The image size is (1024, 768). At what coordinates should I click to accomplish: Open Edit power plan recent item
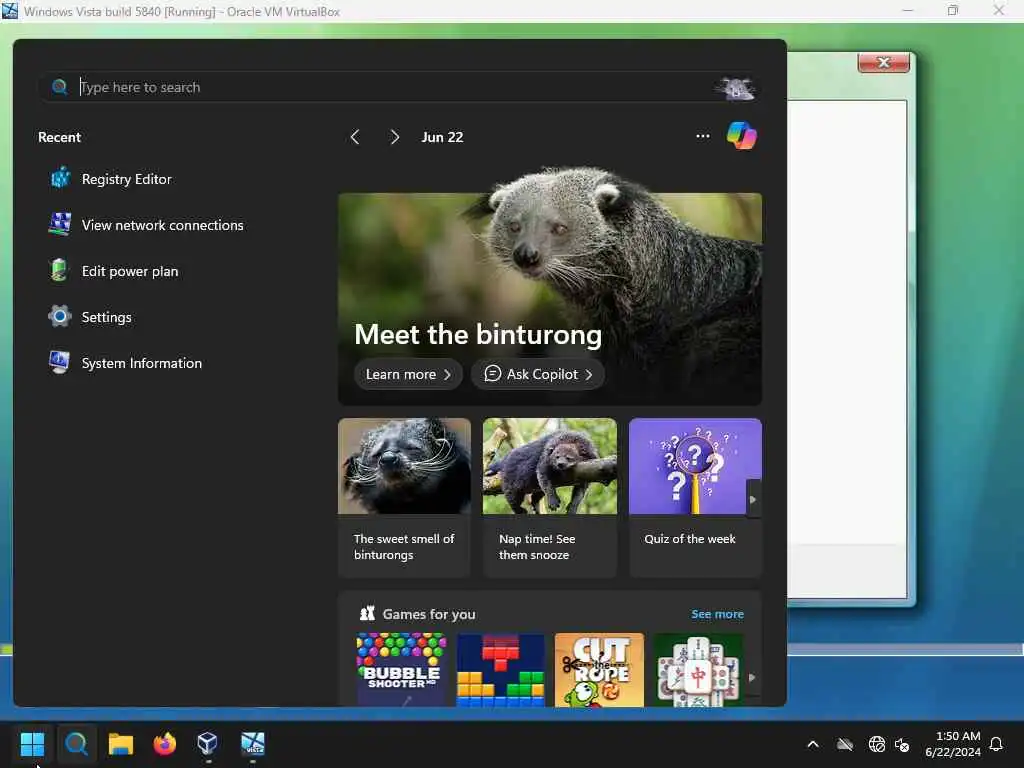click(x=114, y=271)
